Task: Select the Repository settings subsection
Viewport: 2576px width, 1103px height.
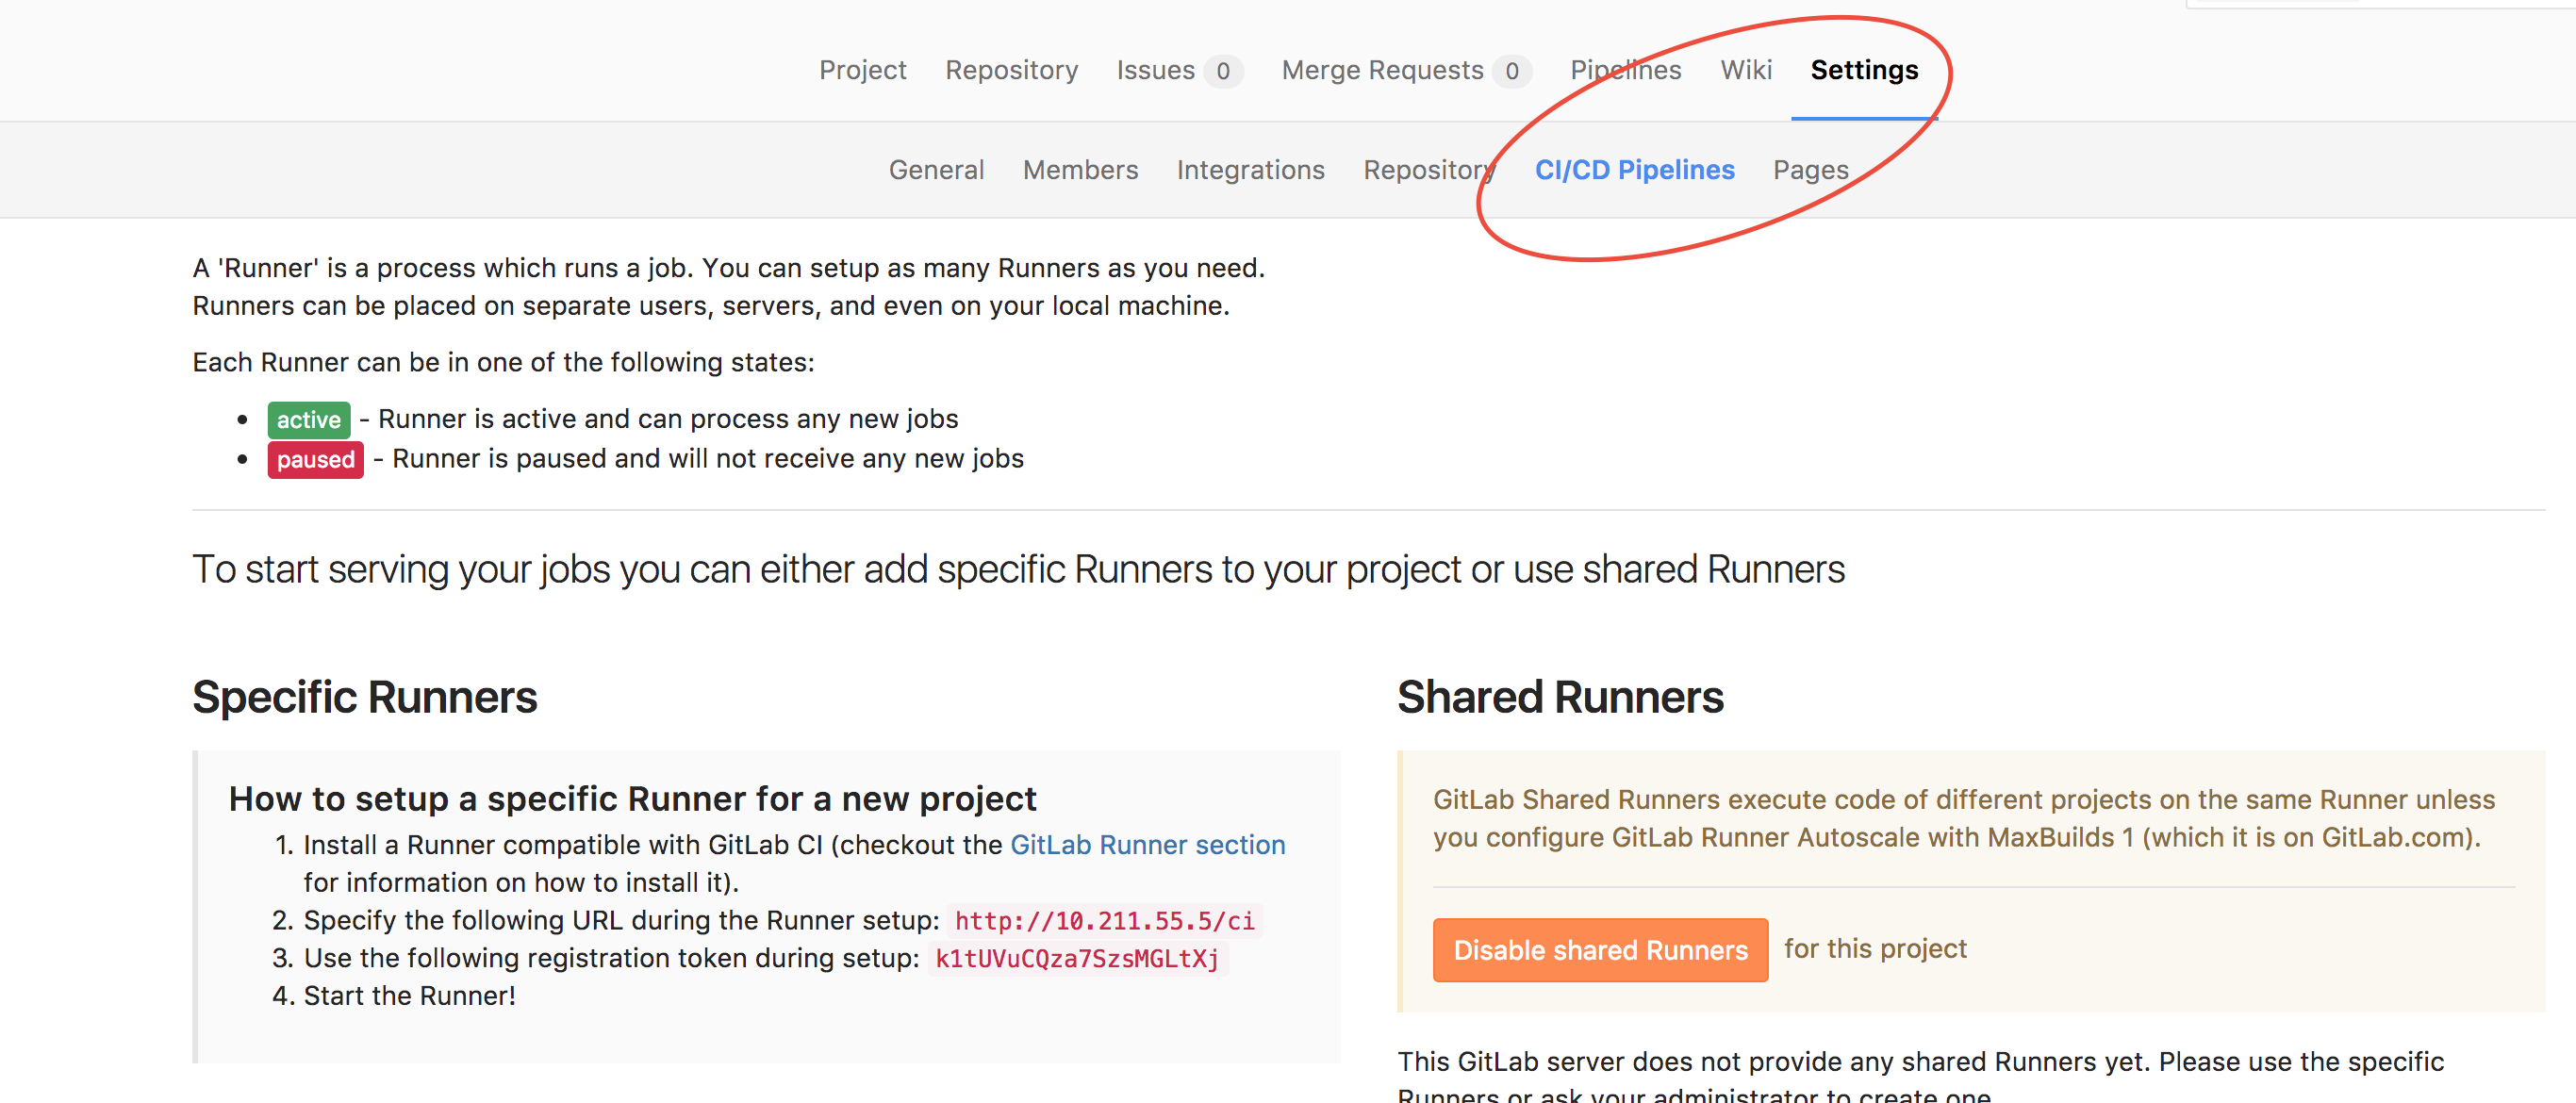Action: [x=1428, y=170]
